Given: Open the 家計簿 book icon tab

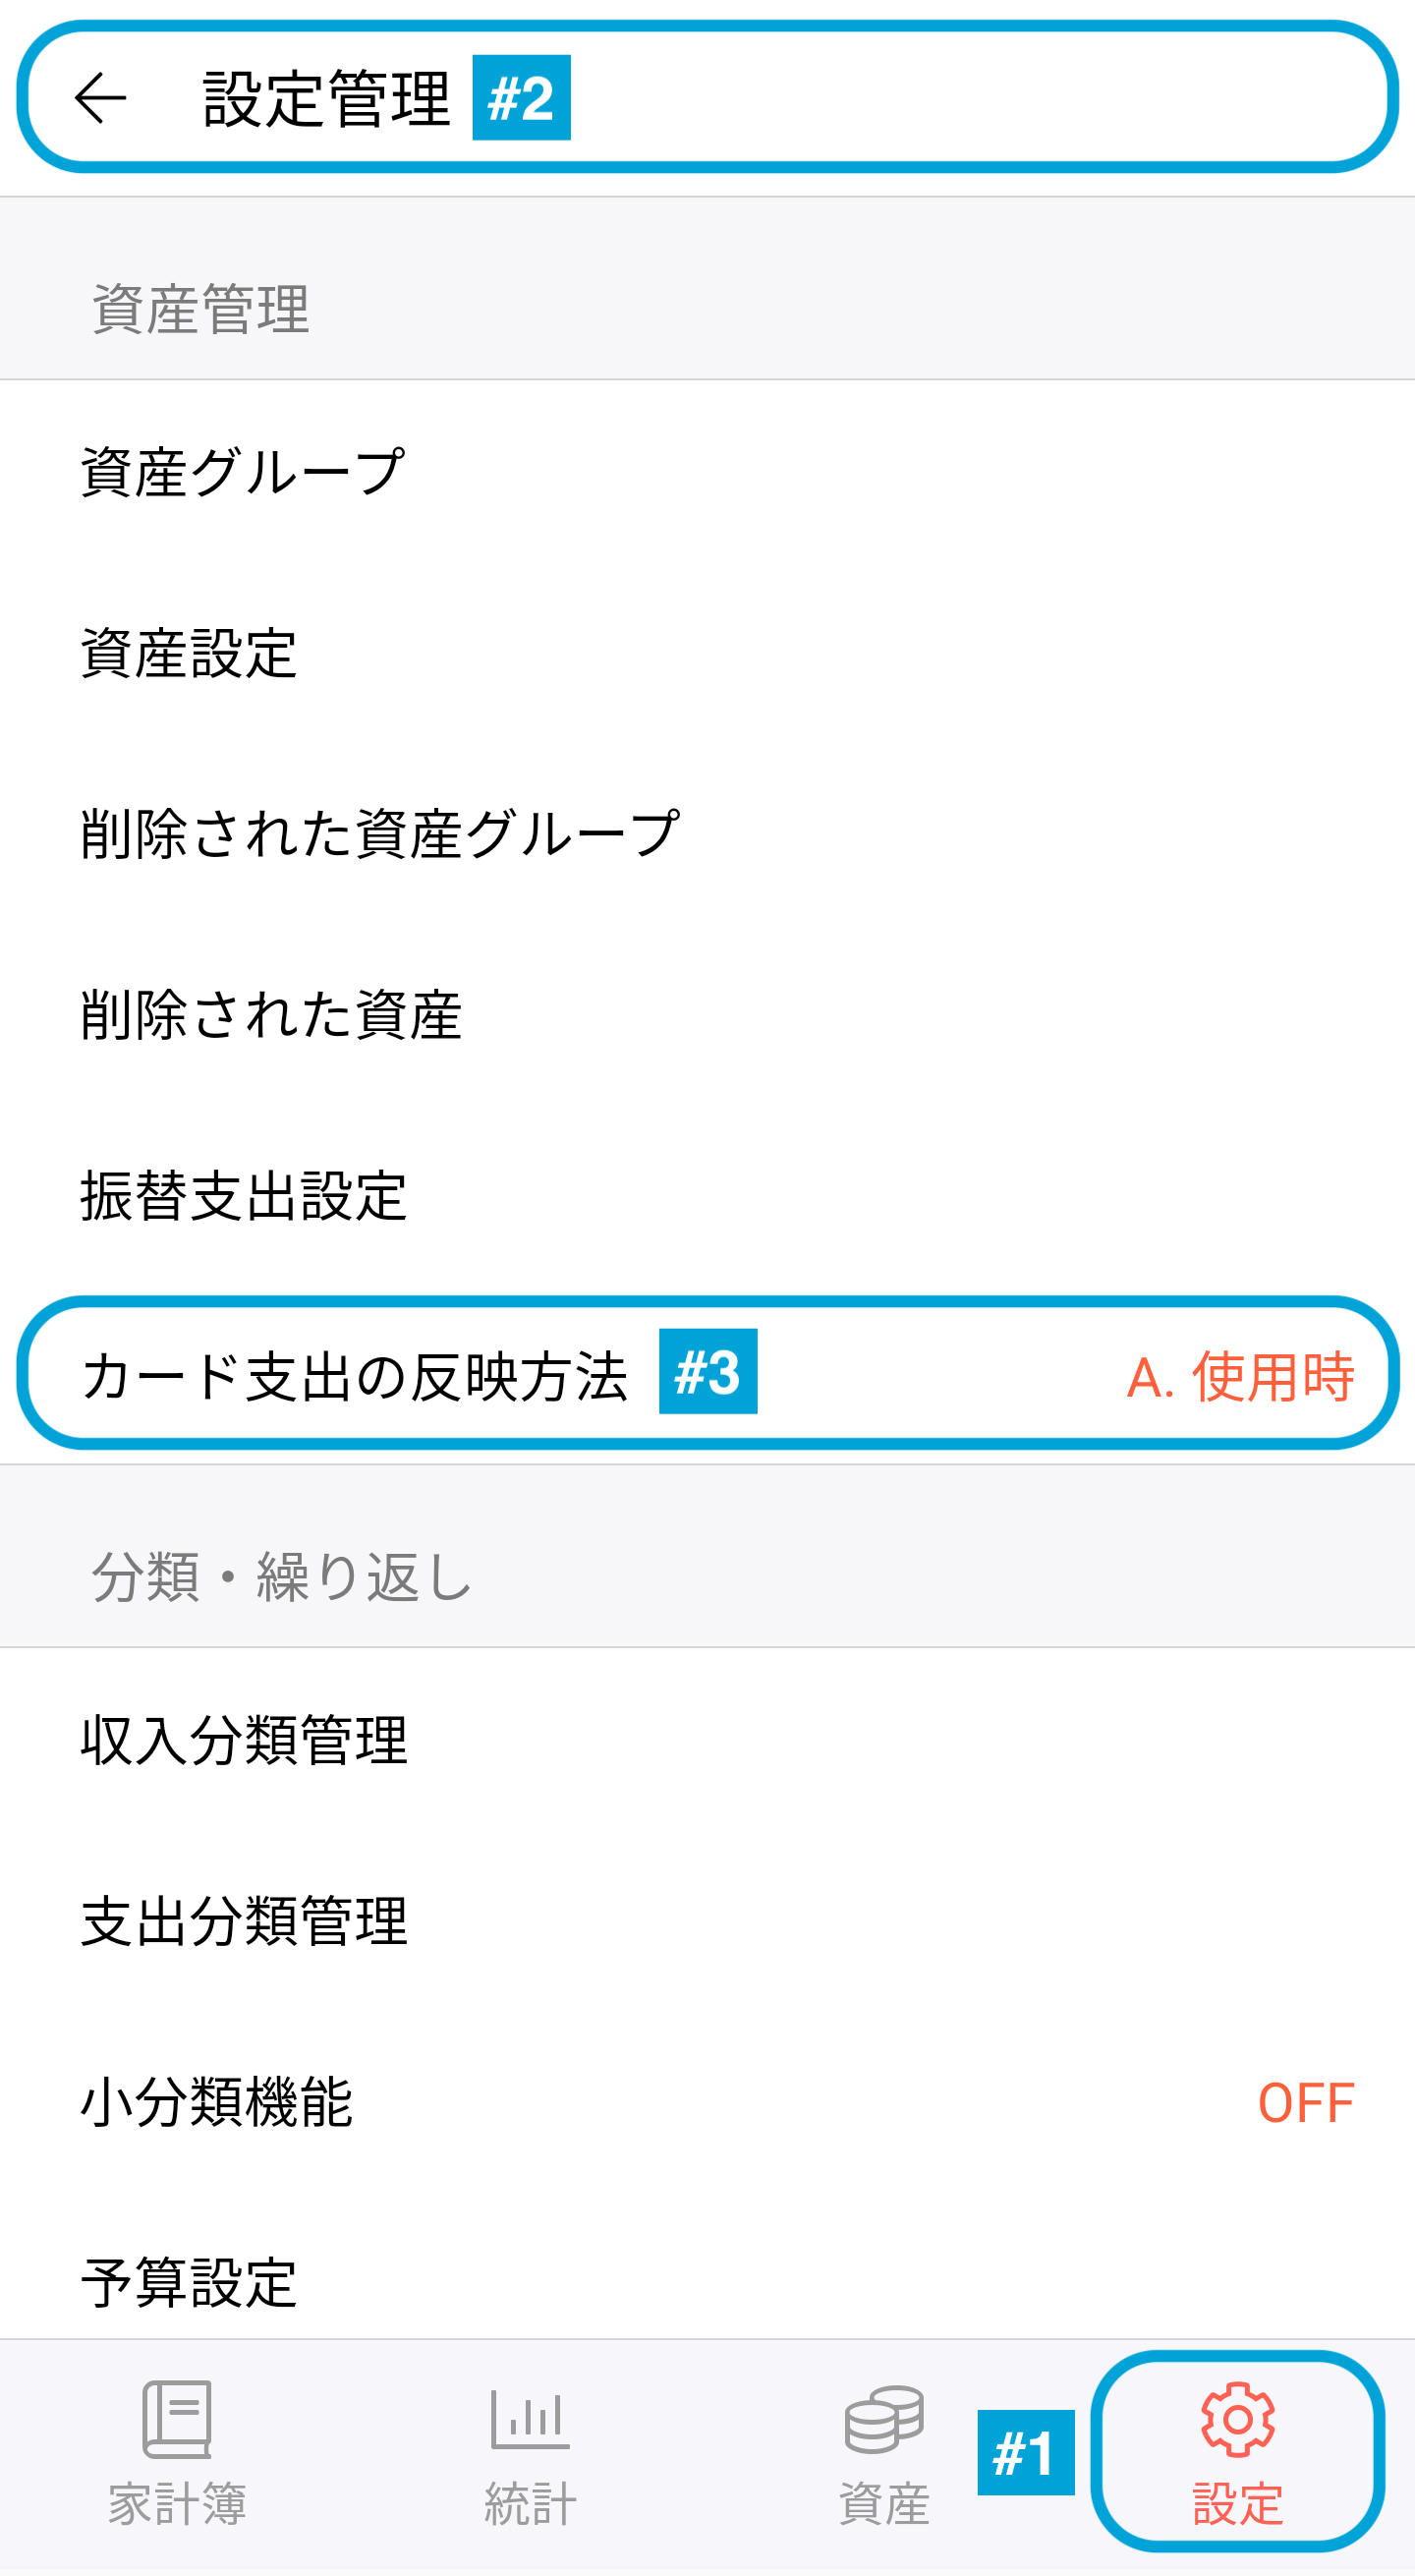Looking at the screenshot, I should click(177, 2419).
